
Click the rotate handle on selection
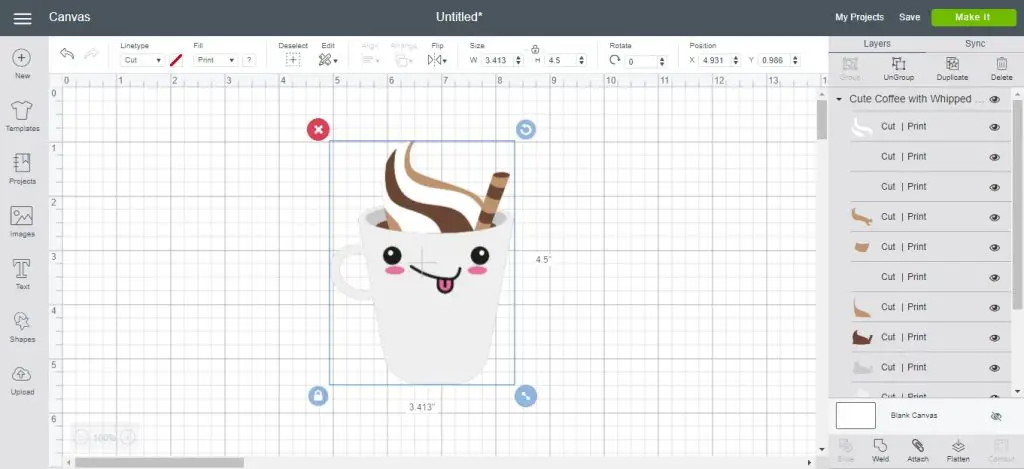526,129
